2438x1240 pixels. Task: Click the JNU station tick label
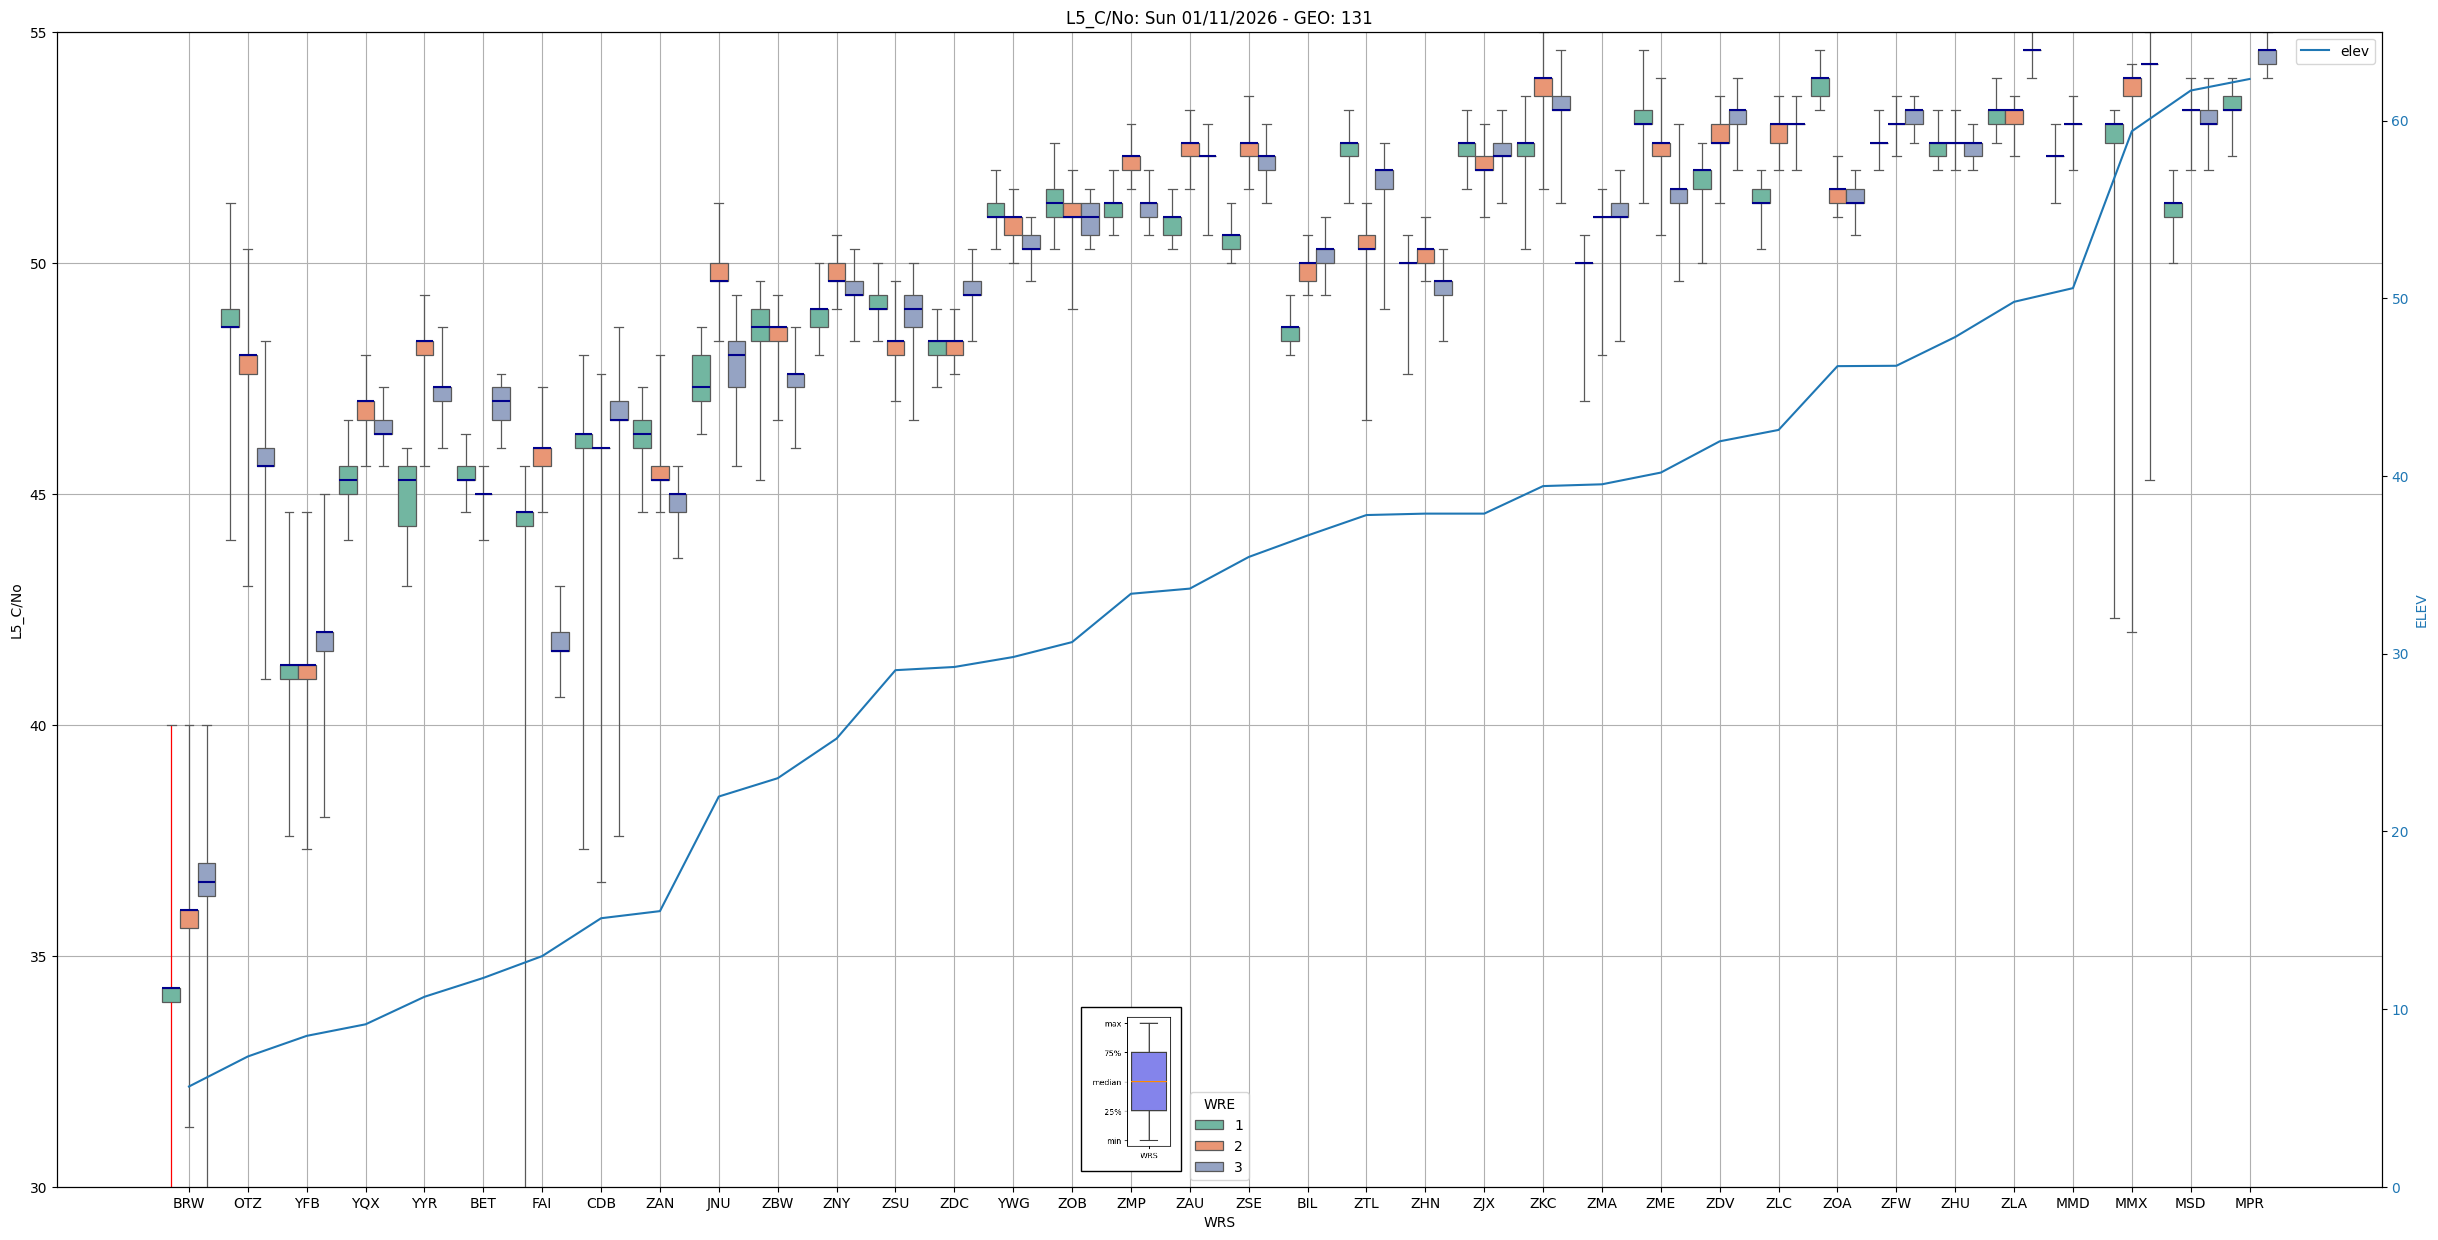coord(718,1203)
